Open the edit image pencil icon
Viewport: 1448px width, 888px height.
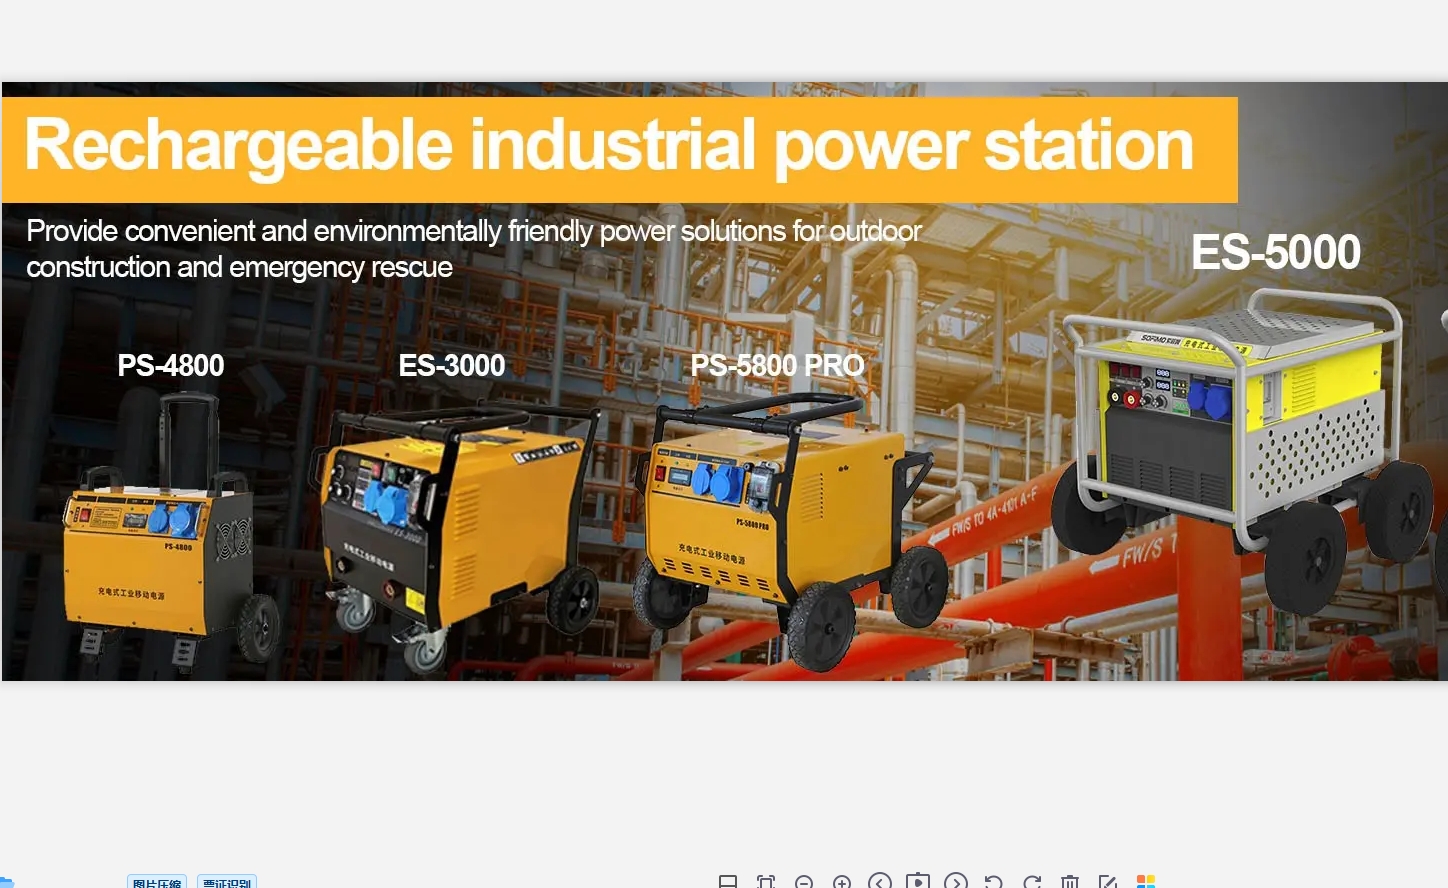click(x=1108, y=882)
